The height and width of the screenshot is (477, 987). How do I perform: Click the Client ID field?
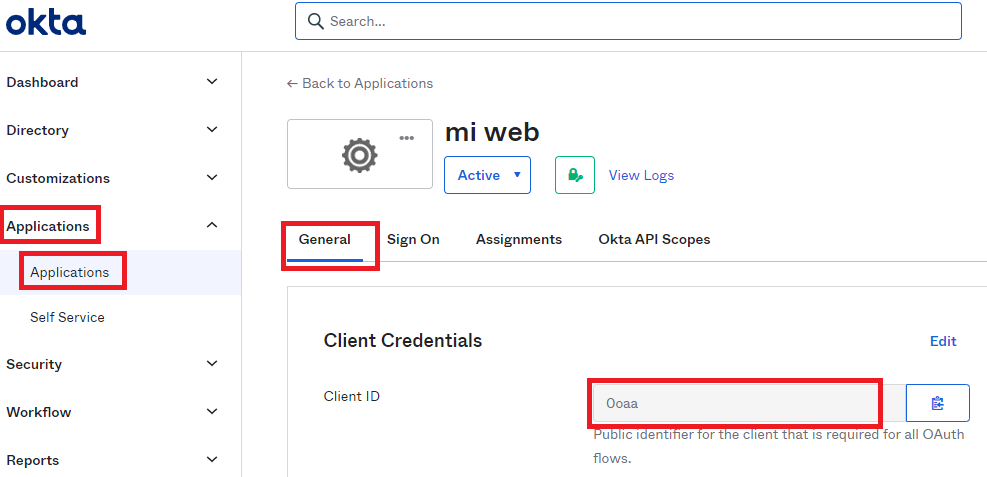[x=736, y=403]
